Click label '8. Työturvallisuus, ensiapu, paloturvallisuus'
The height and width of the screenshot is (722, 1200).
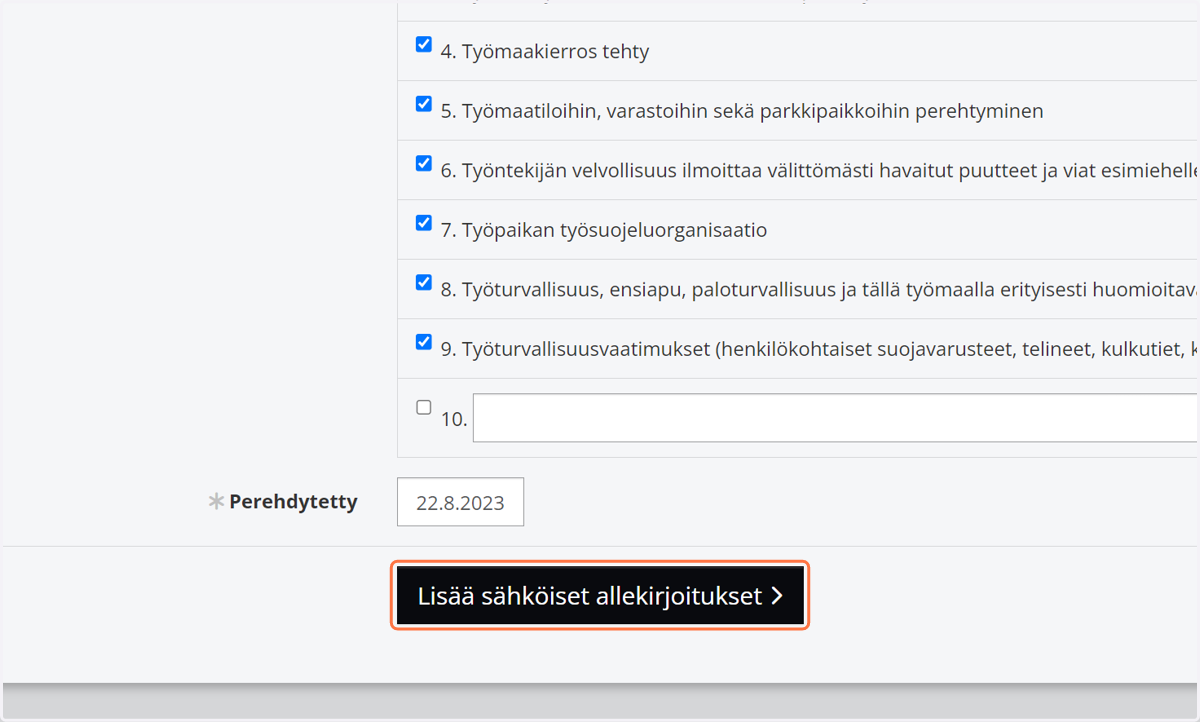click(x=820, y=290)
